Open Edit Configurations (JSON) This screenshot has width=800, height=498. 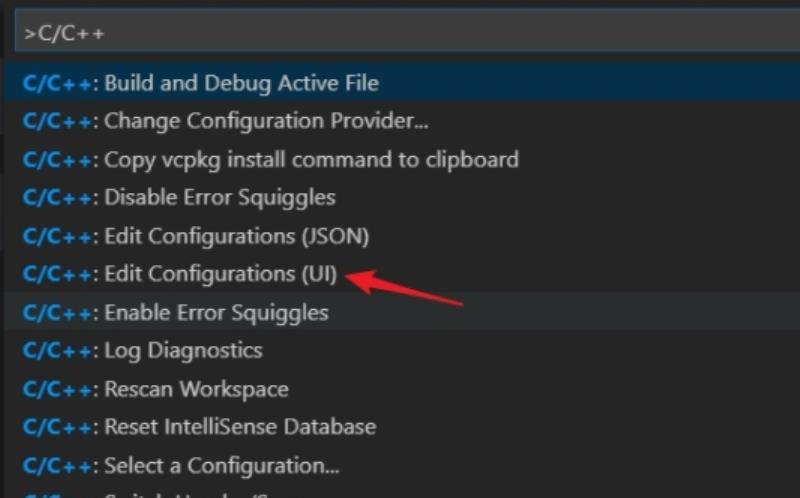tap(402, 236)
